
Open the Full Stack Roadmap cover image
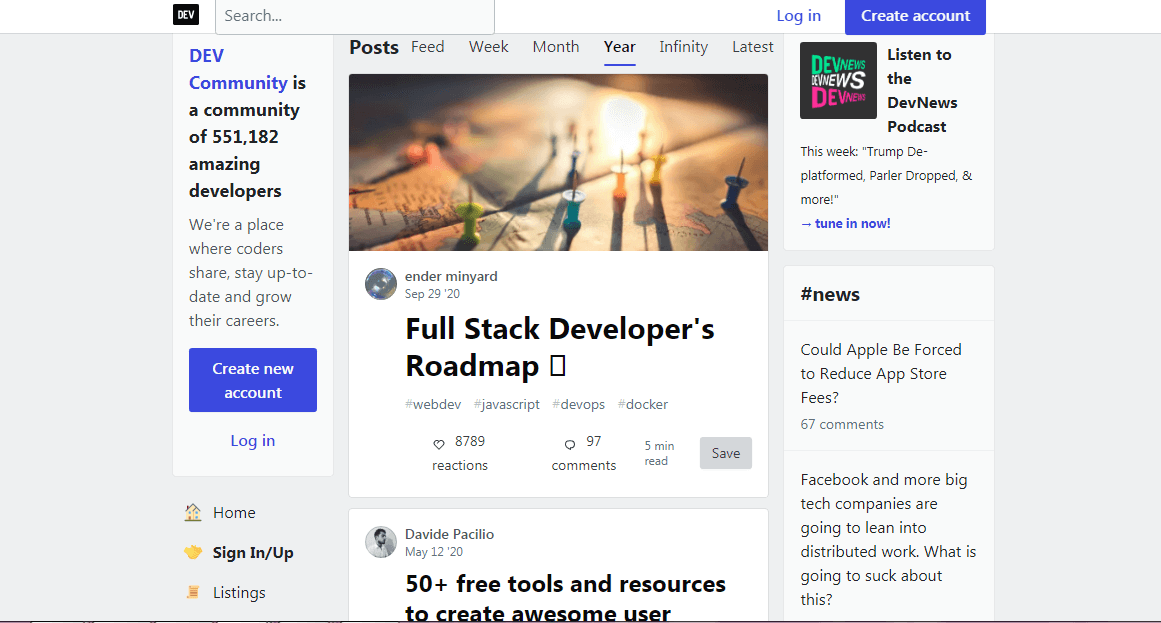coord(558,162)
